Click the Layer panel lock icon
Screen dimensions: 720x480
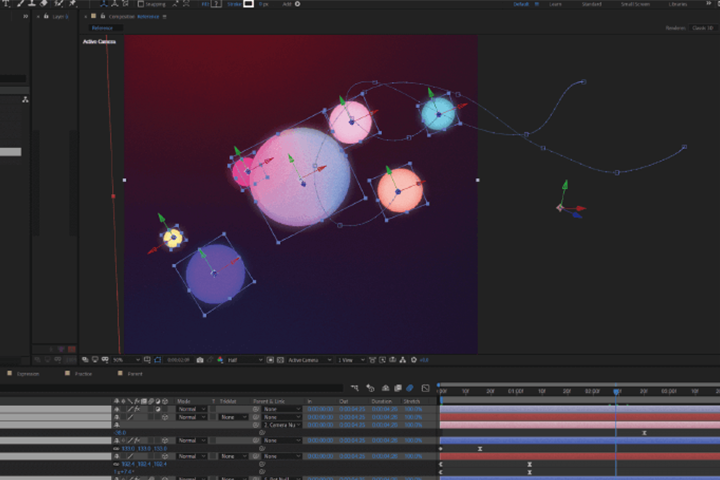(x=46, y=16)
